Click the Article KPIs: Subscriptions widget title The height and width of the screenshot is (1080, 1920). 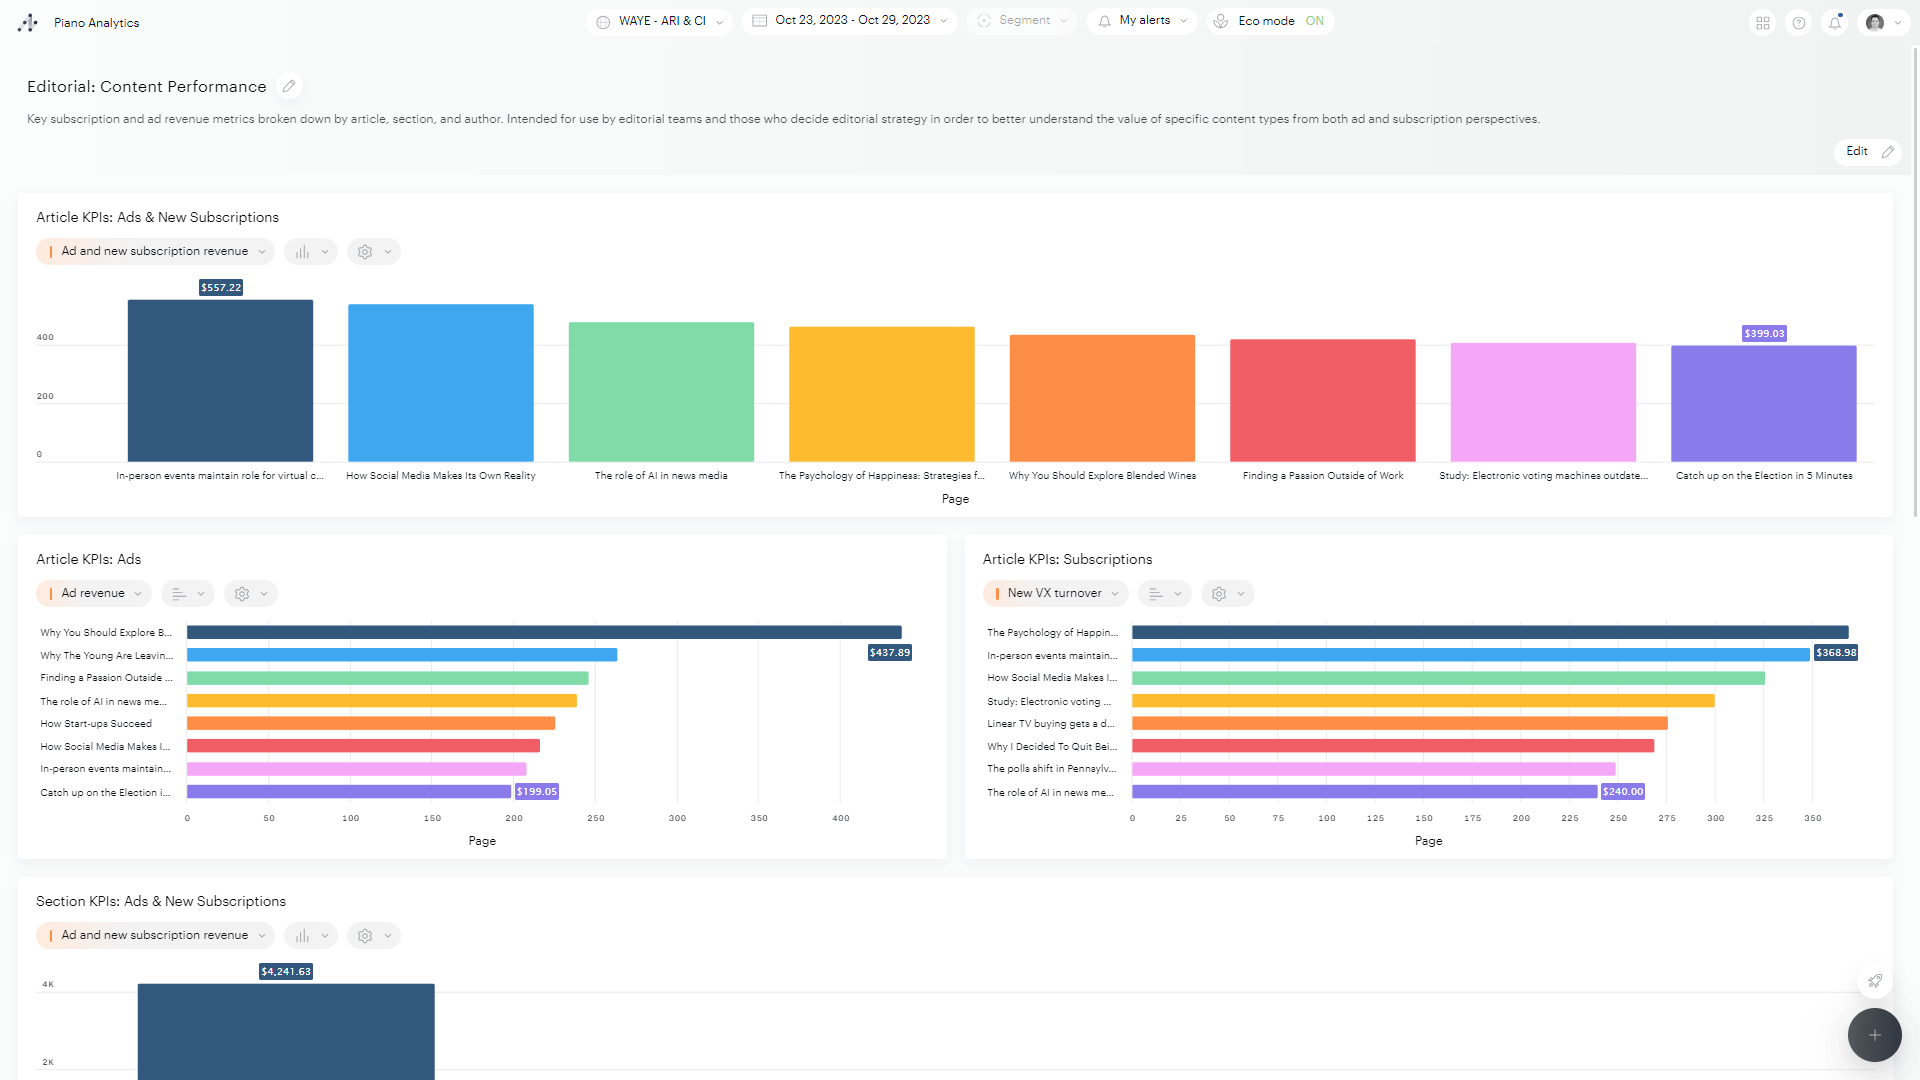click(x=1067, y=560)
